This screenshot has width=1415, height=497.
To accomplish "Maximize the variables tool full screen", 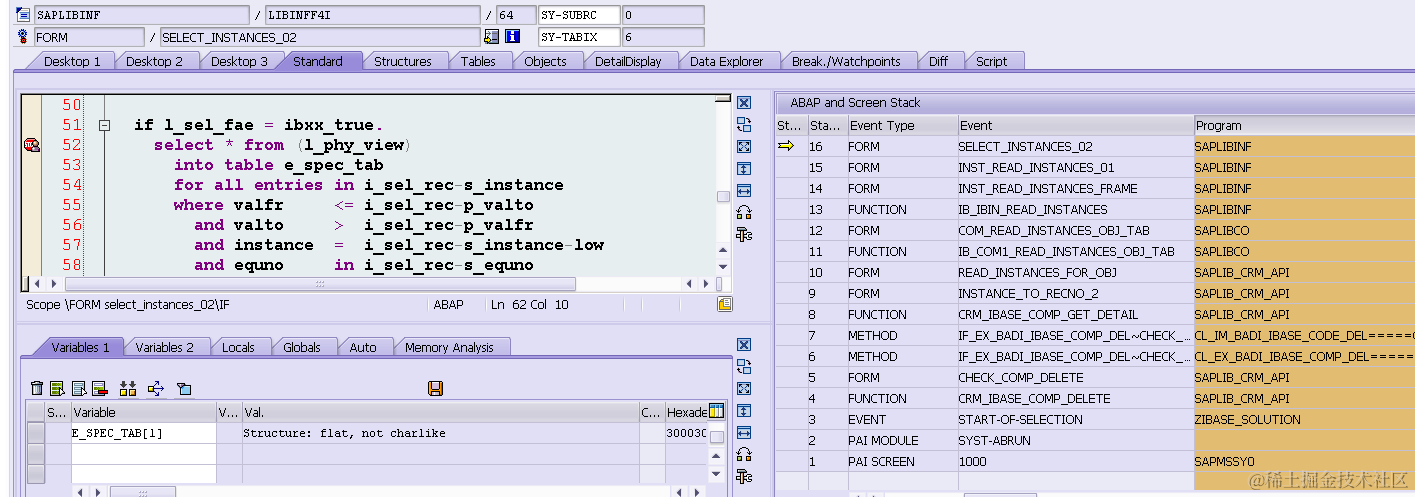I will [x=743, y=389].
